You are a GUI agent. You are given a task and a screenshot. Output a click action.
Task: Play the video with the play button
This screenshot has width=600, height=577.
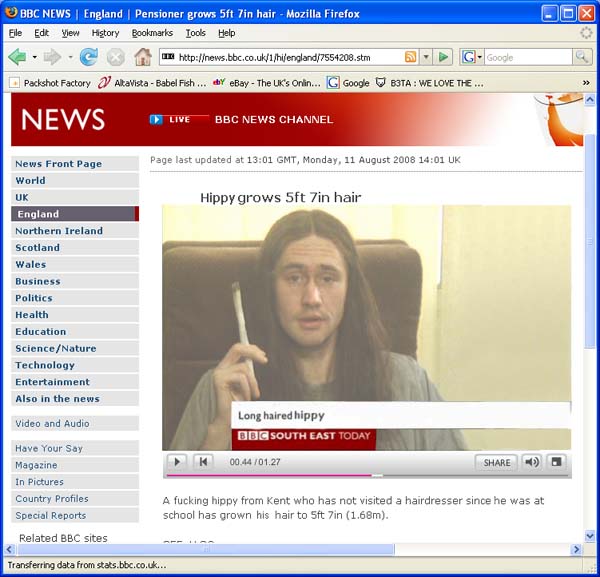click(177, 462)
